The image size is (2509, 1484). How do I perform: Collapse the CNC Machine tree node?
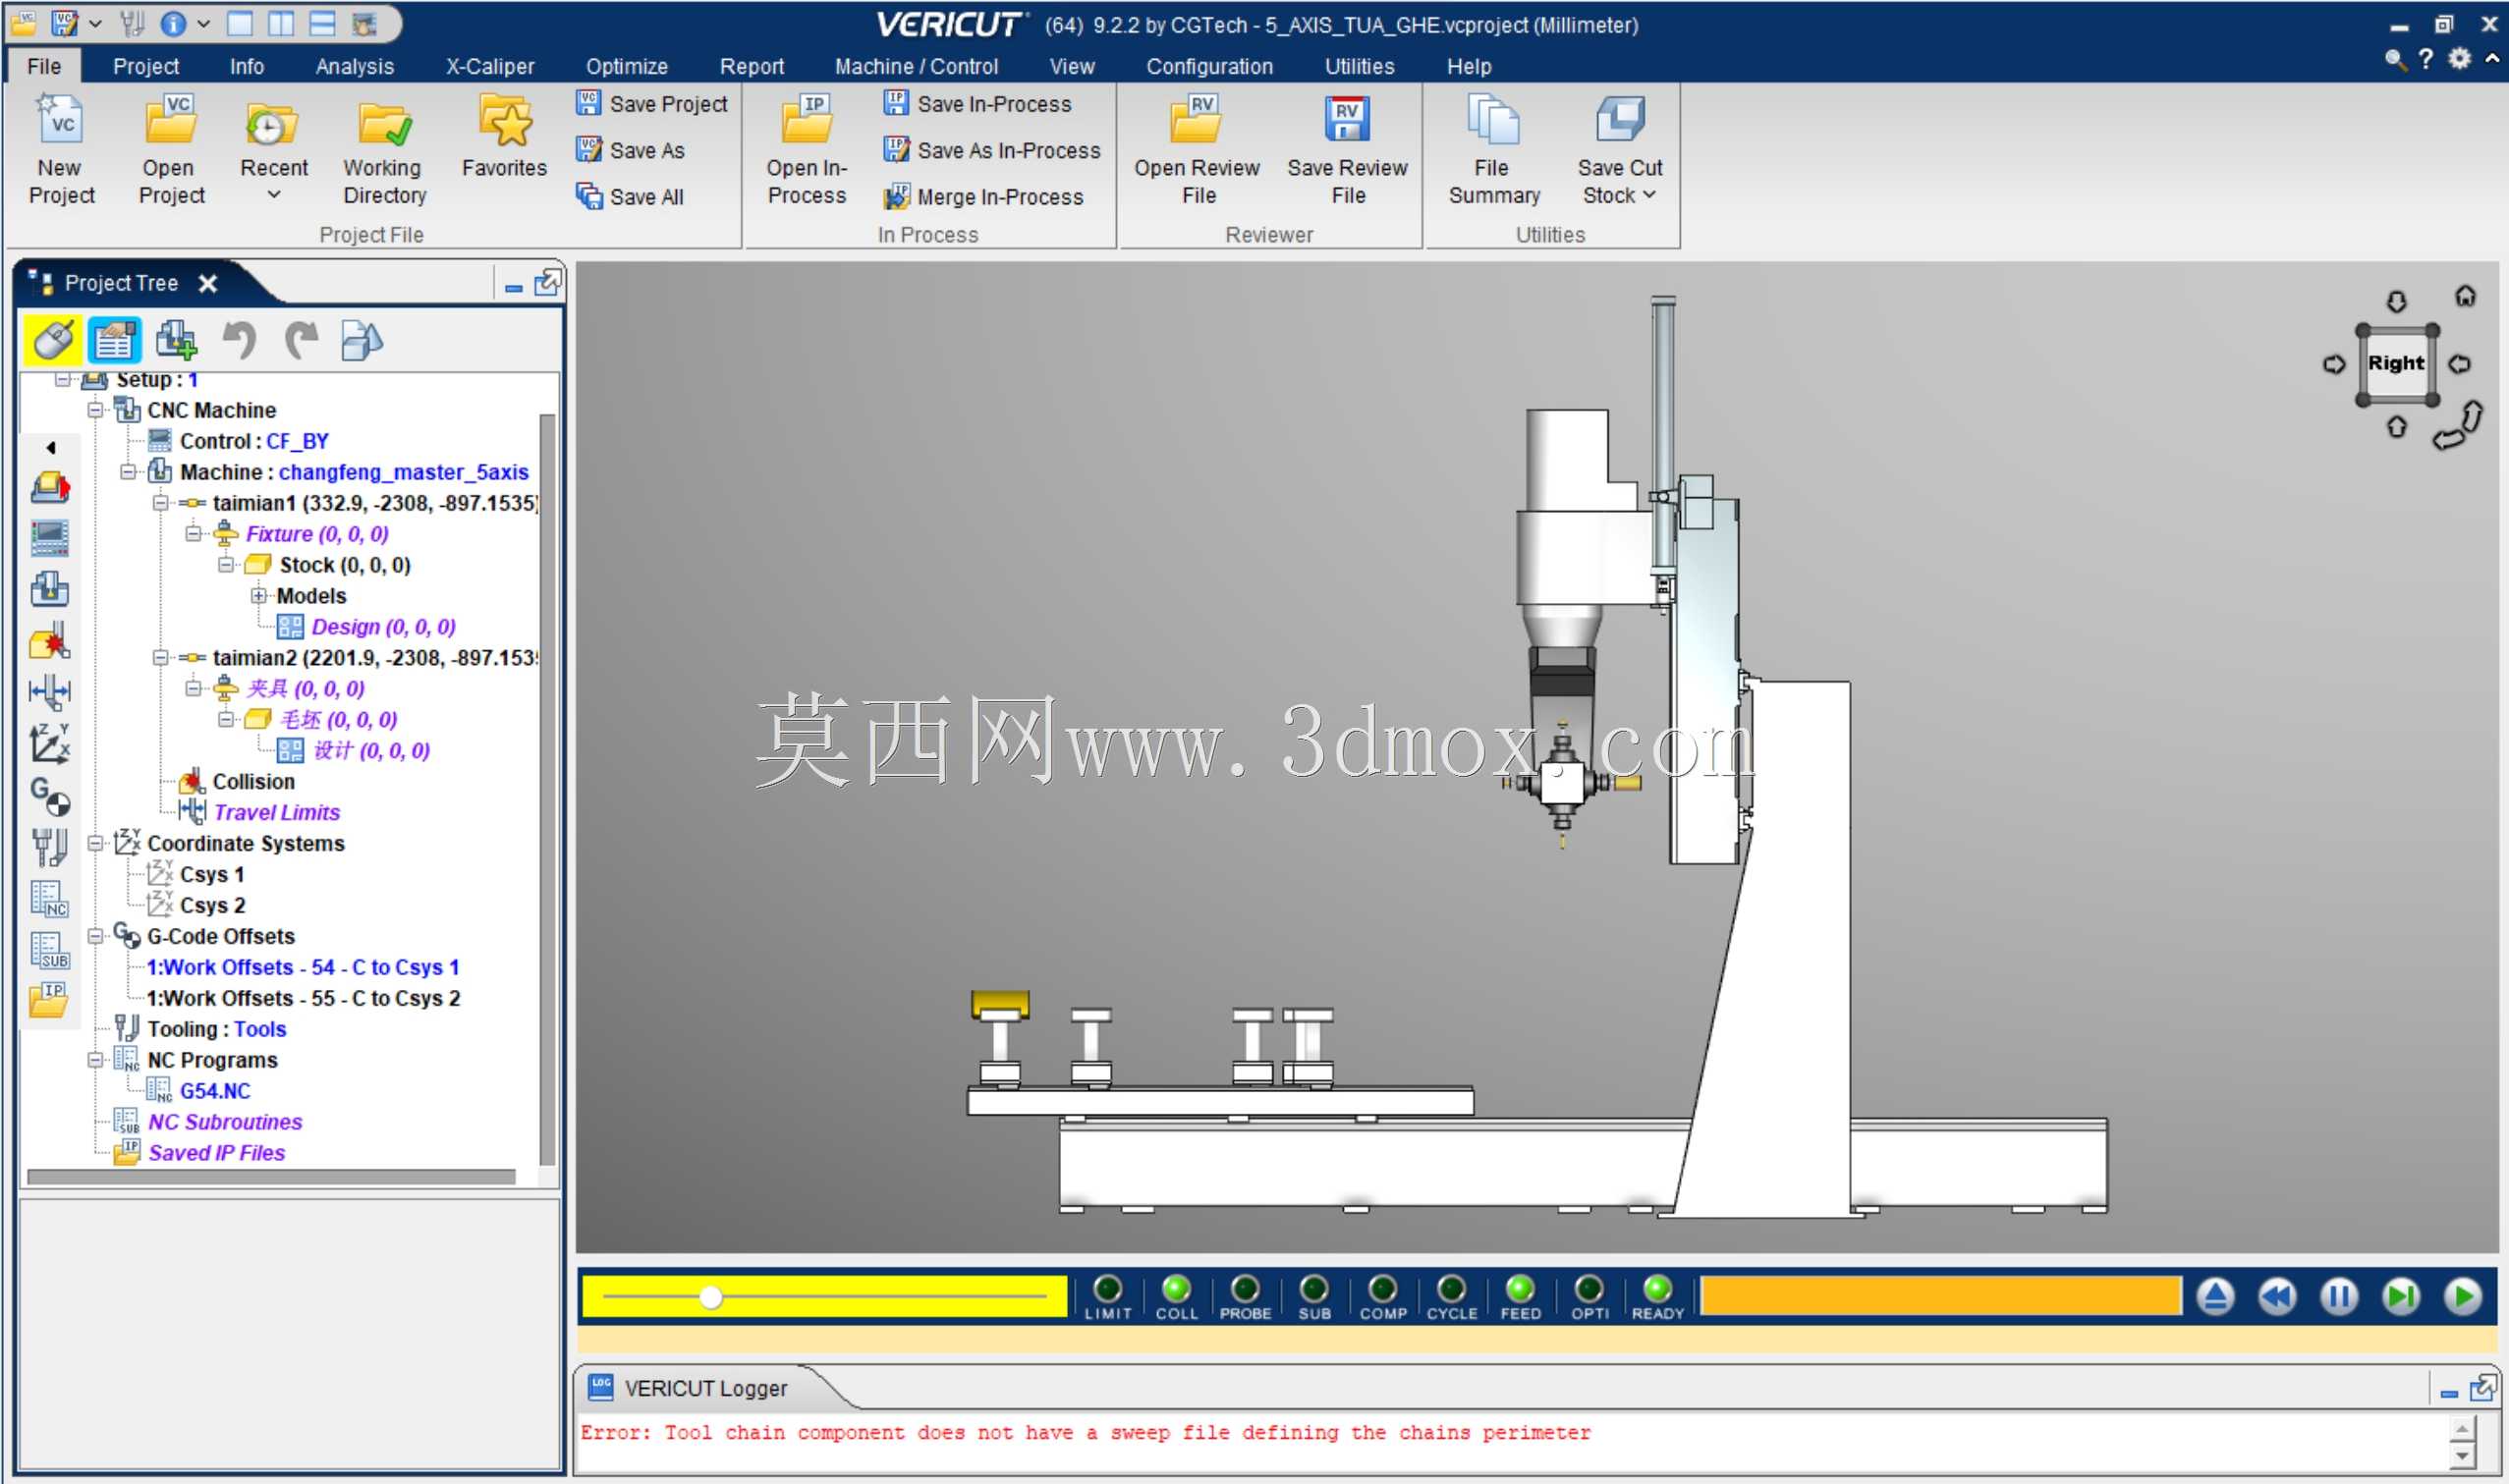(x=96, y=410)
